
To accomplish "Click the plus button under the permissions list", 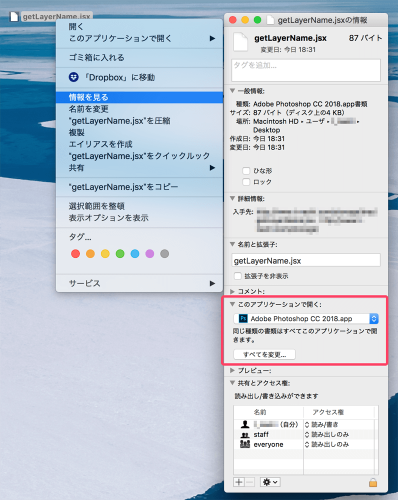I will click(x=239, y=482).
